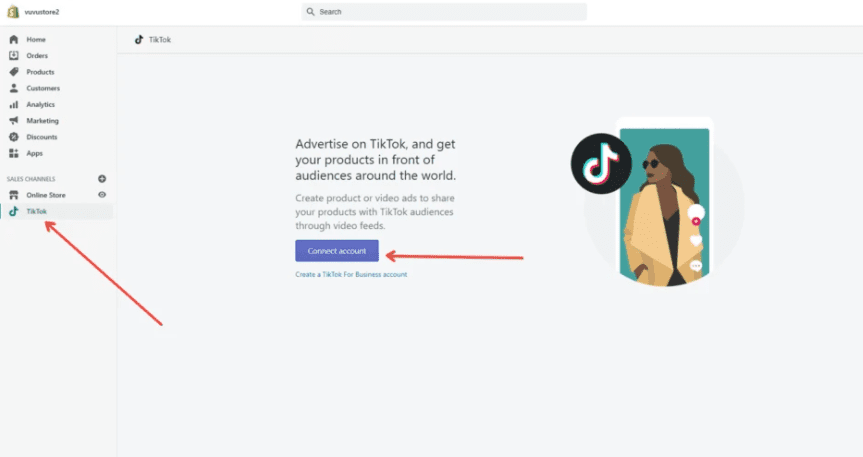Viewport: 863px width, 457px height.
Task: Open the Discounts section
Action: (x=42, y=137)
